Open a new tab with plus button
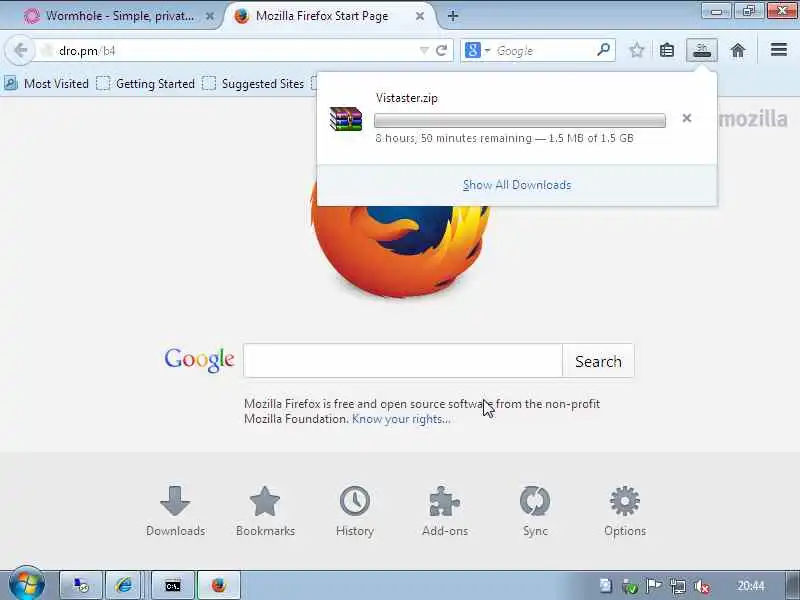This screenshot has height=600, width=800. point(453,16)
